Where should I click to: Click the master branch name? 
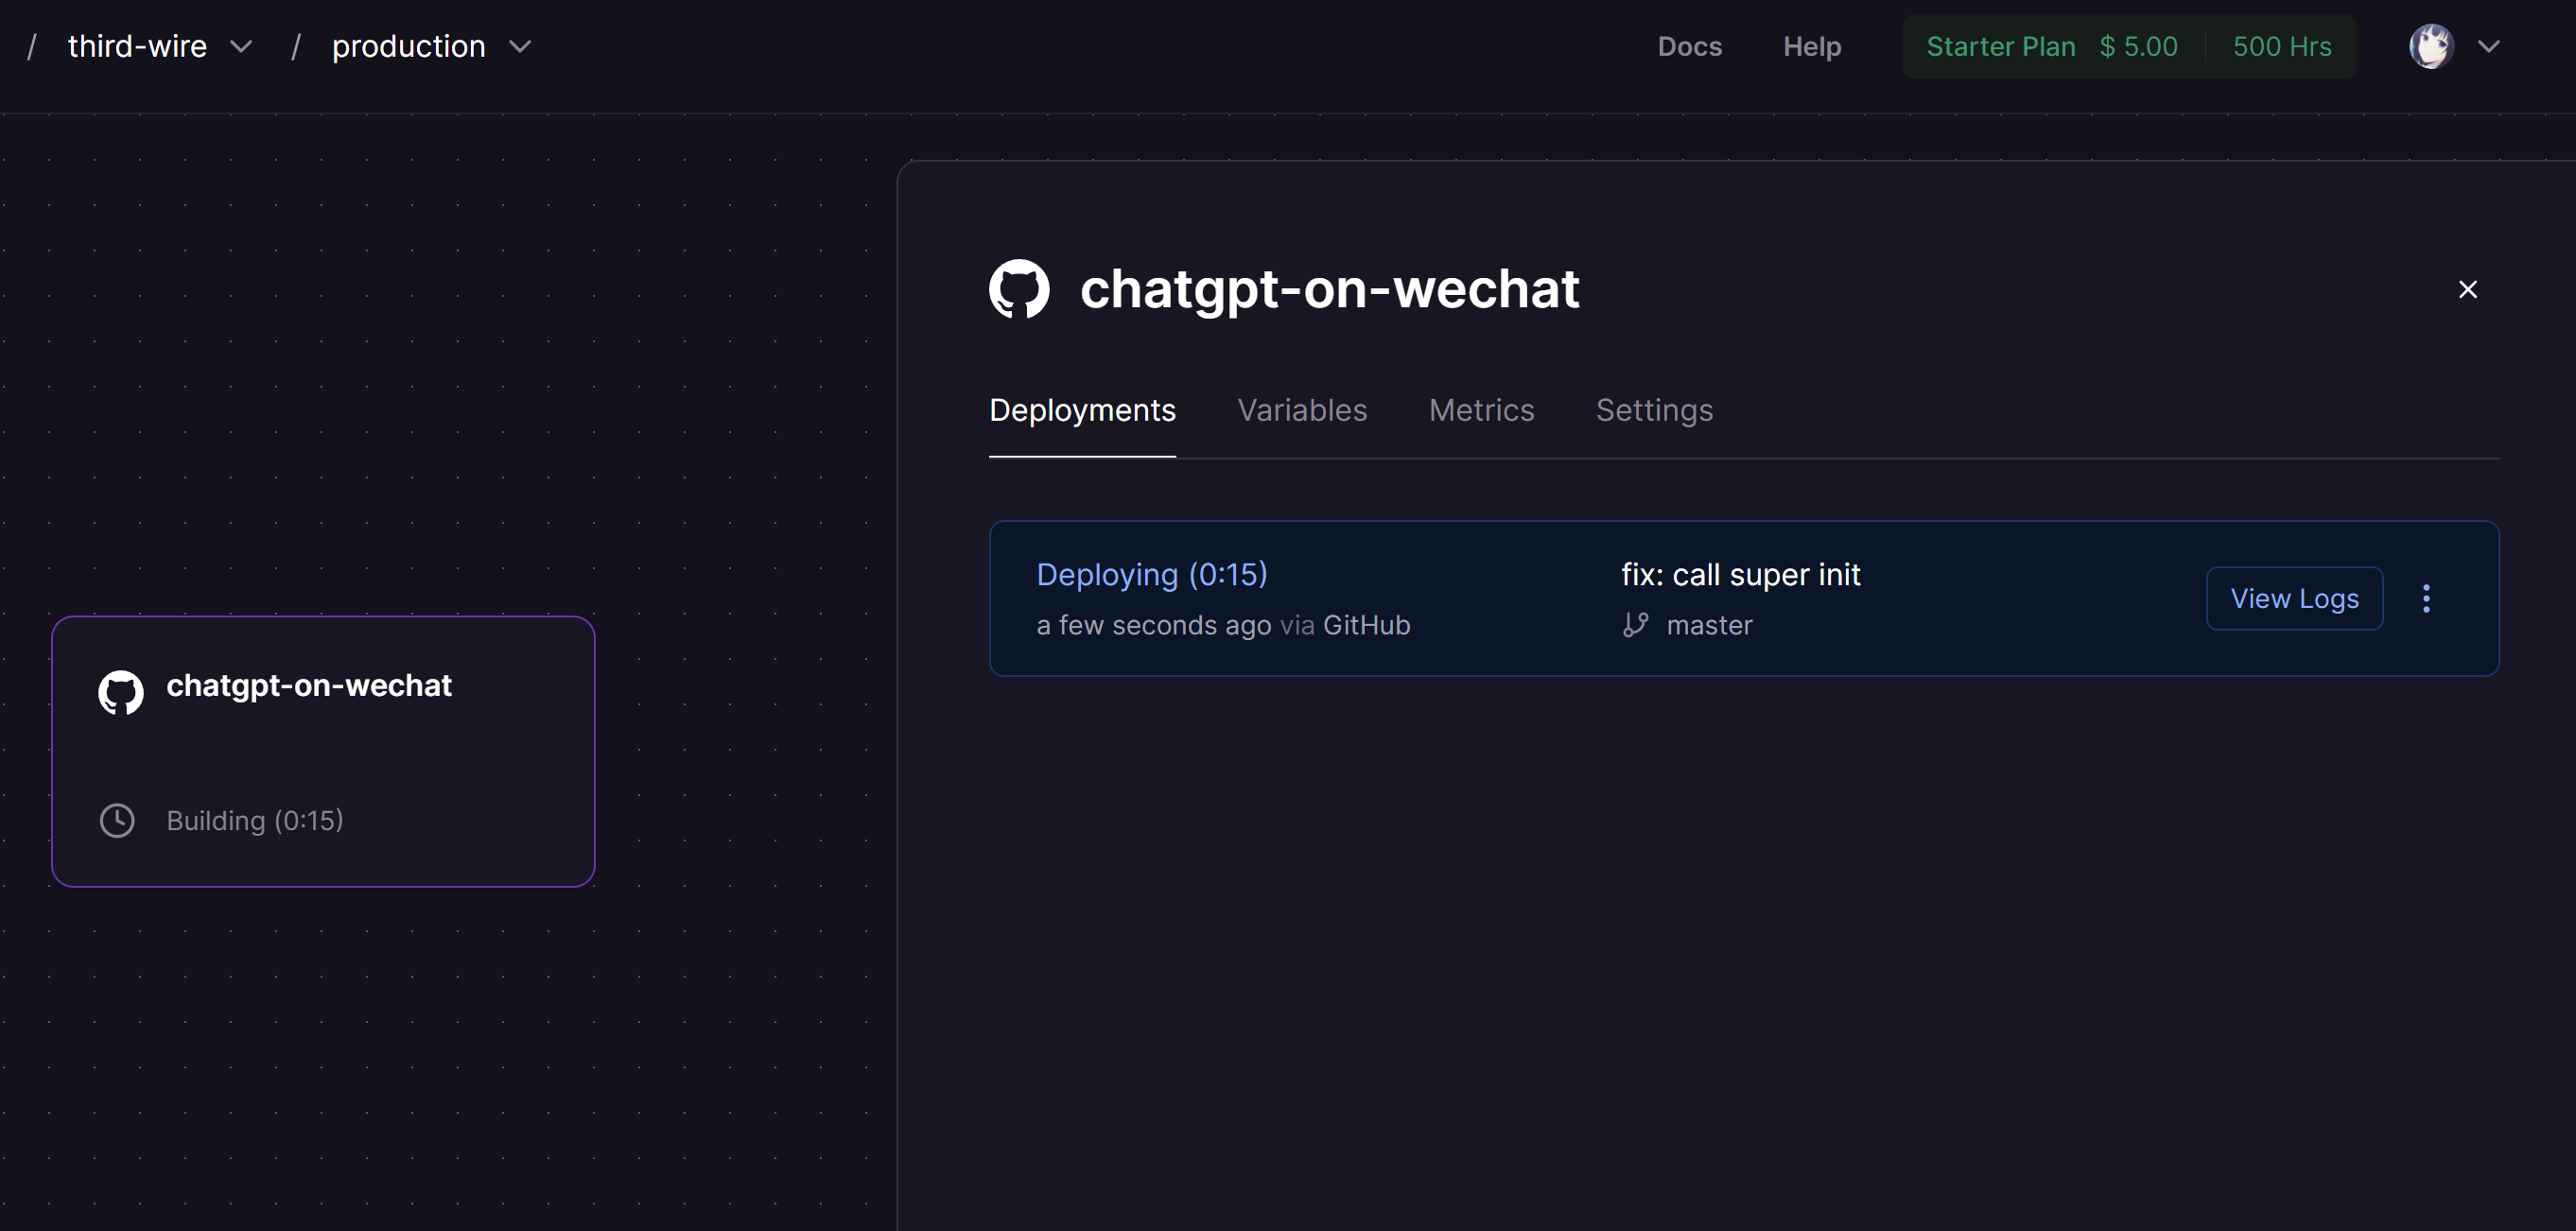[1709, 625]
